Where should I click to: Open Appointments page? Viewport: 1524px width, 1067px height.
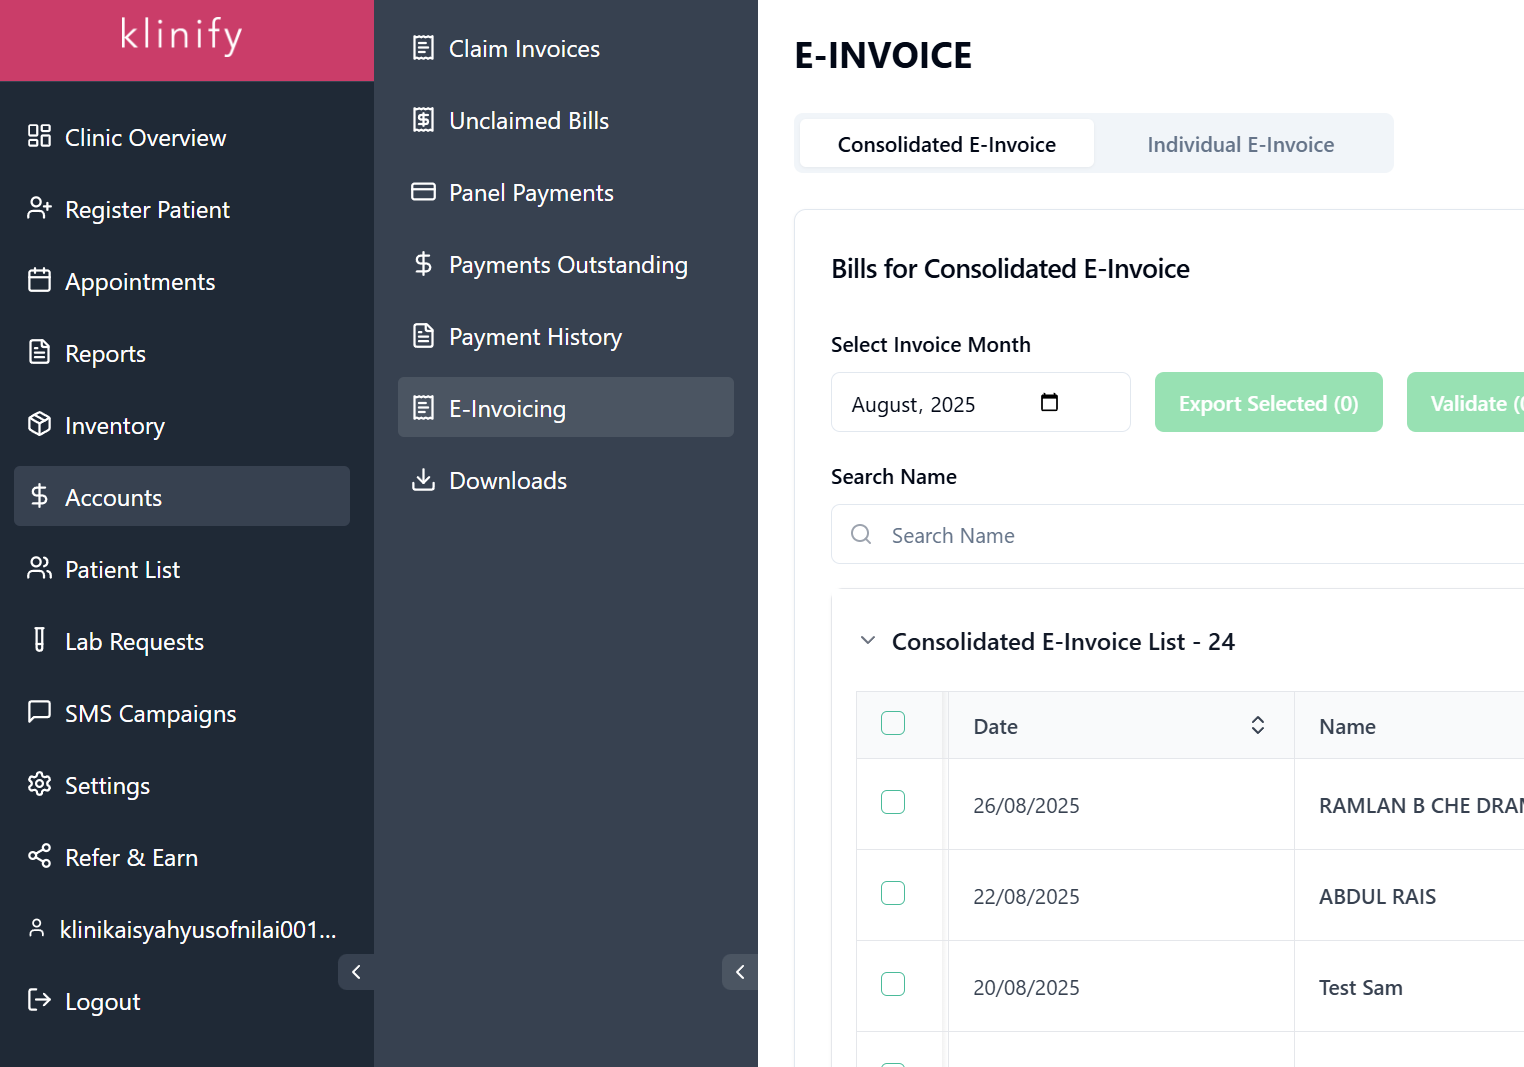[x=182, y=280]
